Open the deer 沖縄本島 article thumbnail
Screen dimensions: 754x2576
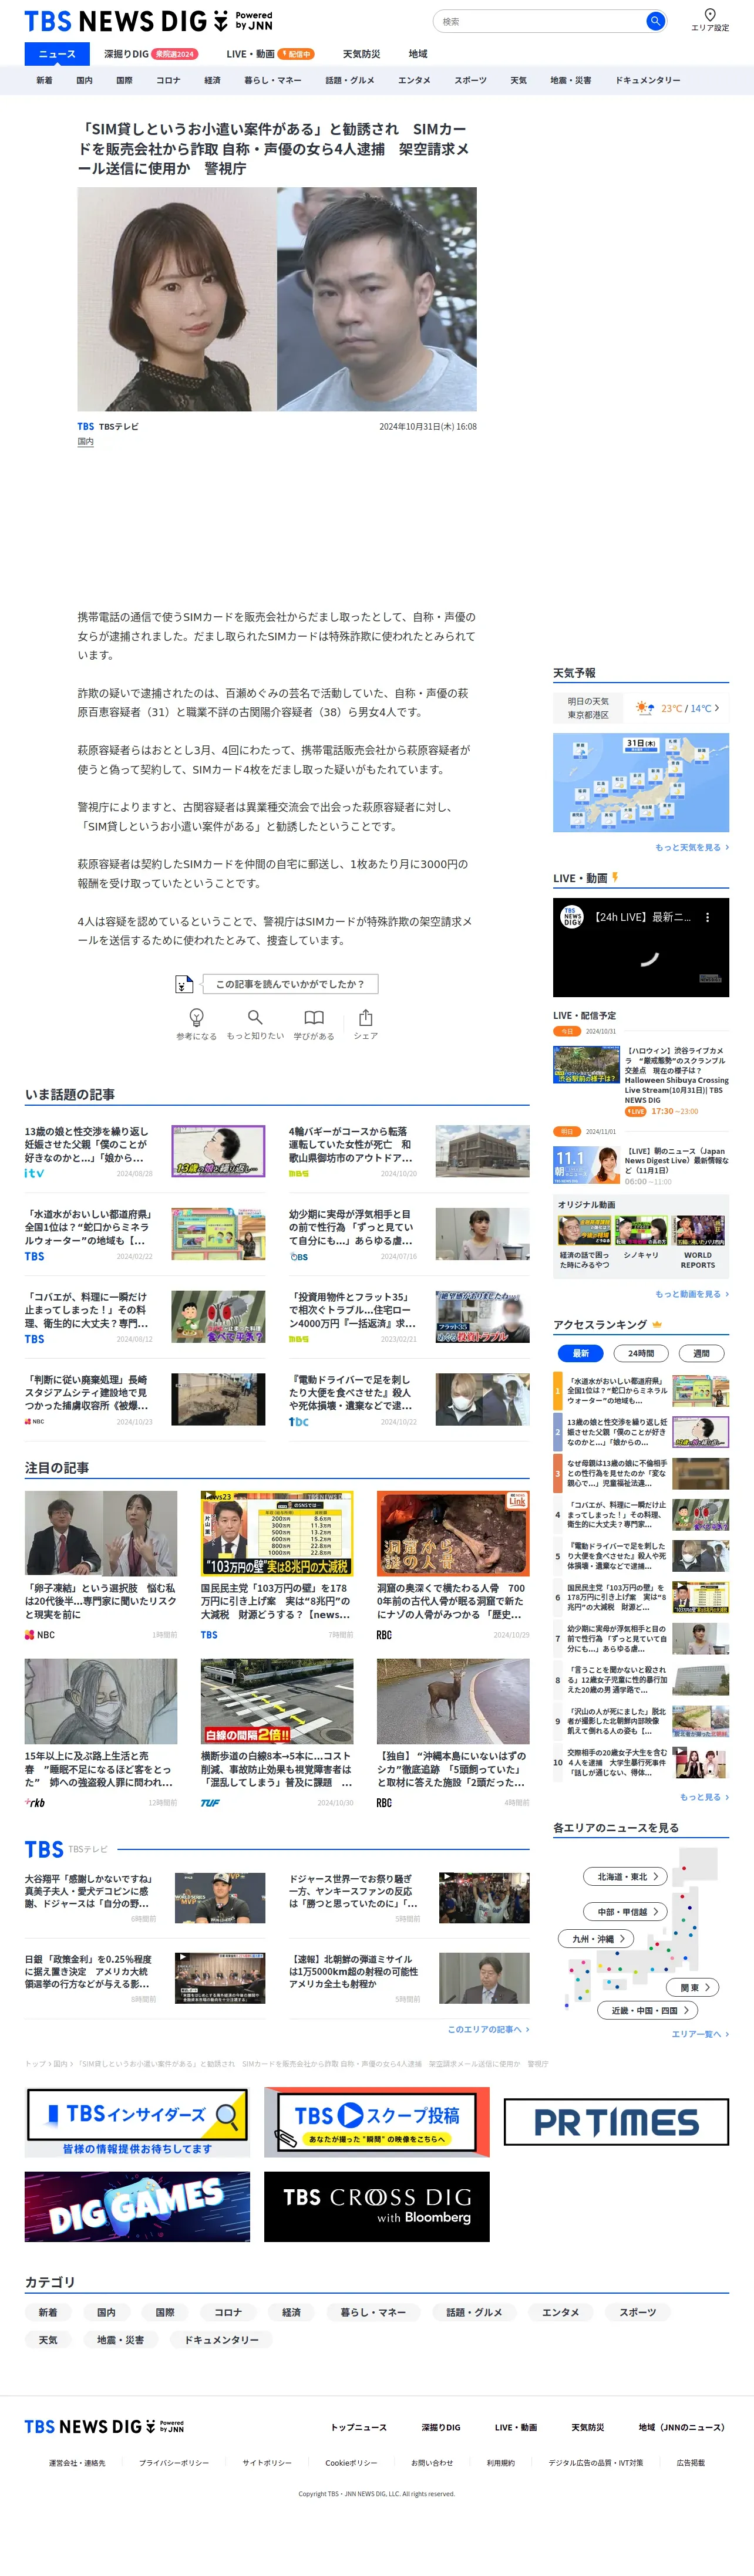453,1701
